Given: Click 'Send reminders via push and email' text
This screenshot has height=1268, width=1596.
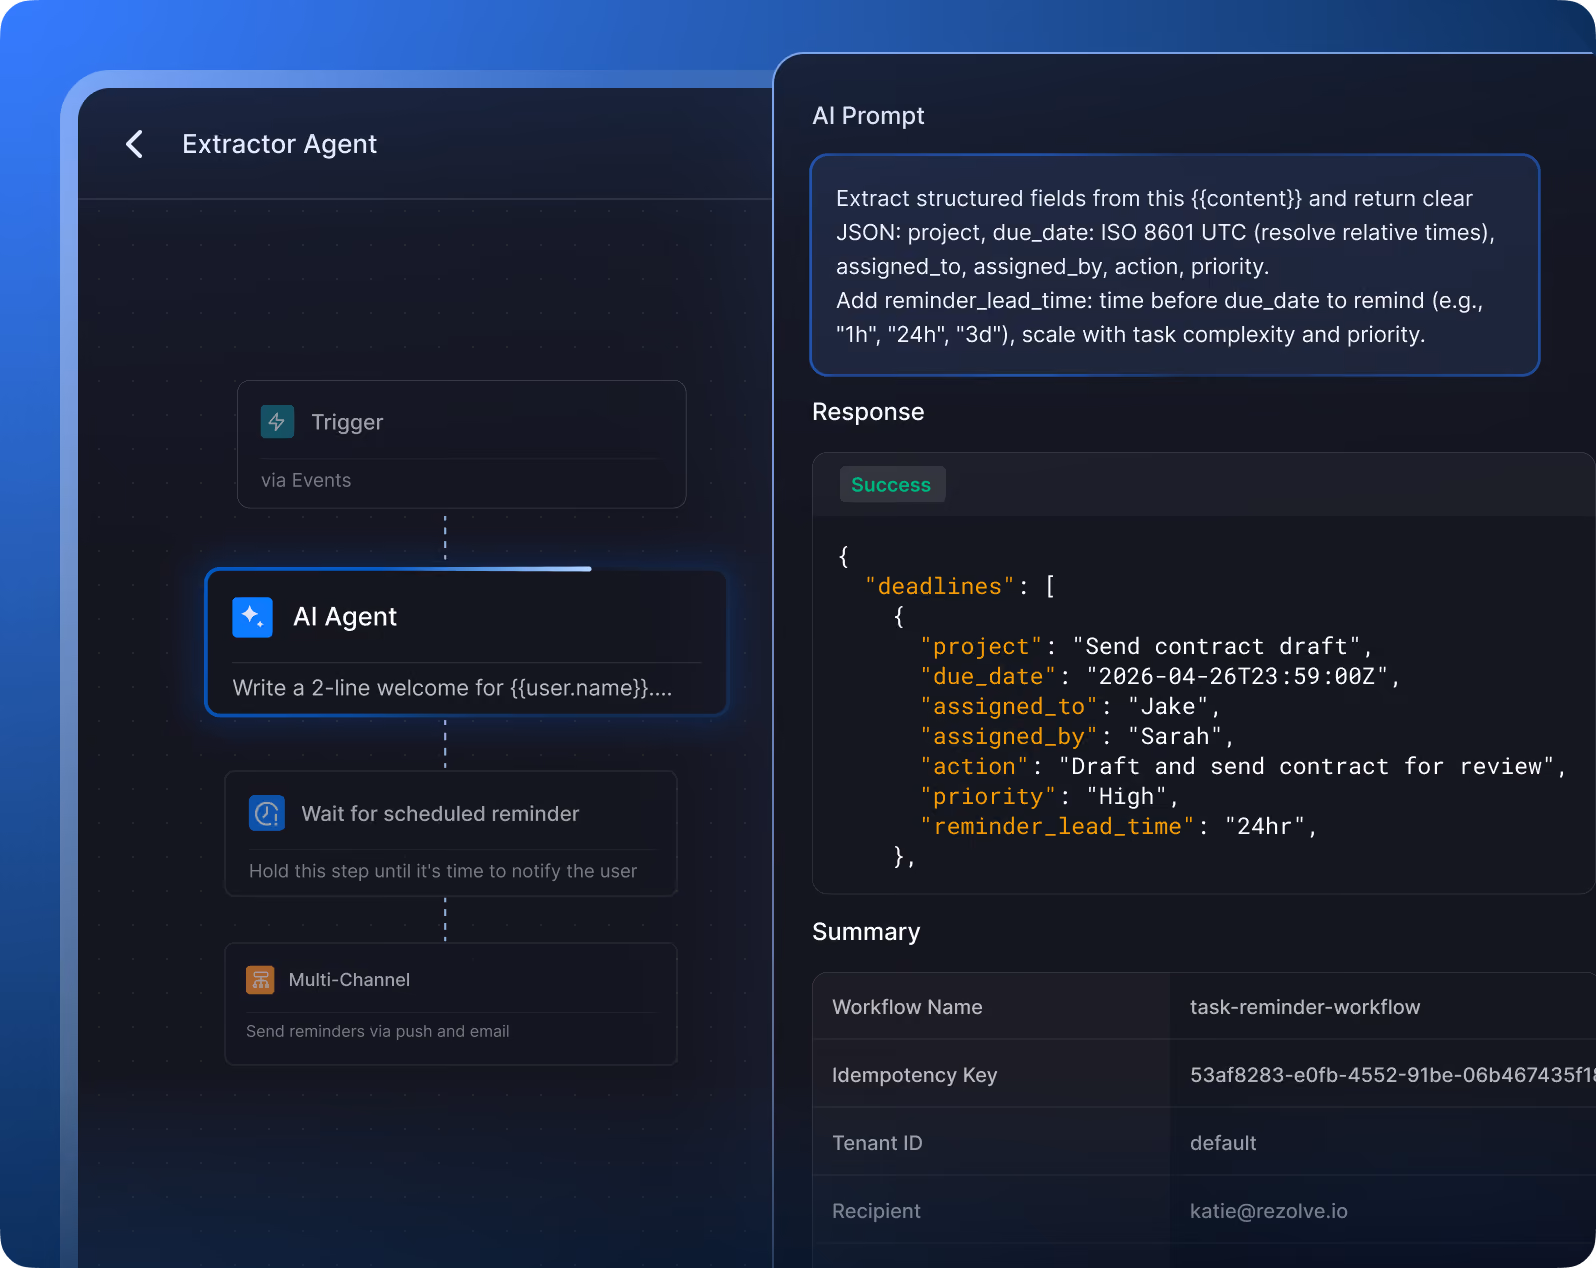Looking at the screenshot, I should click(378, 1031).
